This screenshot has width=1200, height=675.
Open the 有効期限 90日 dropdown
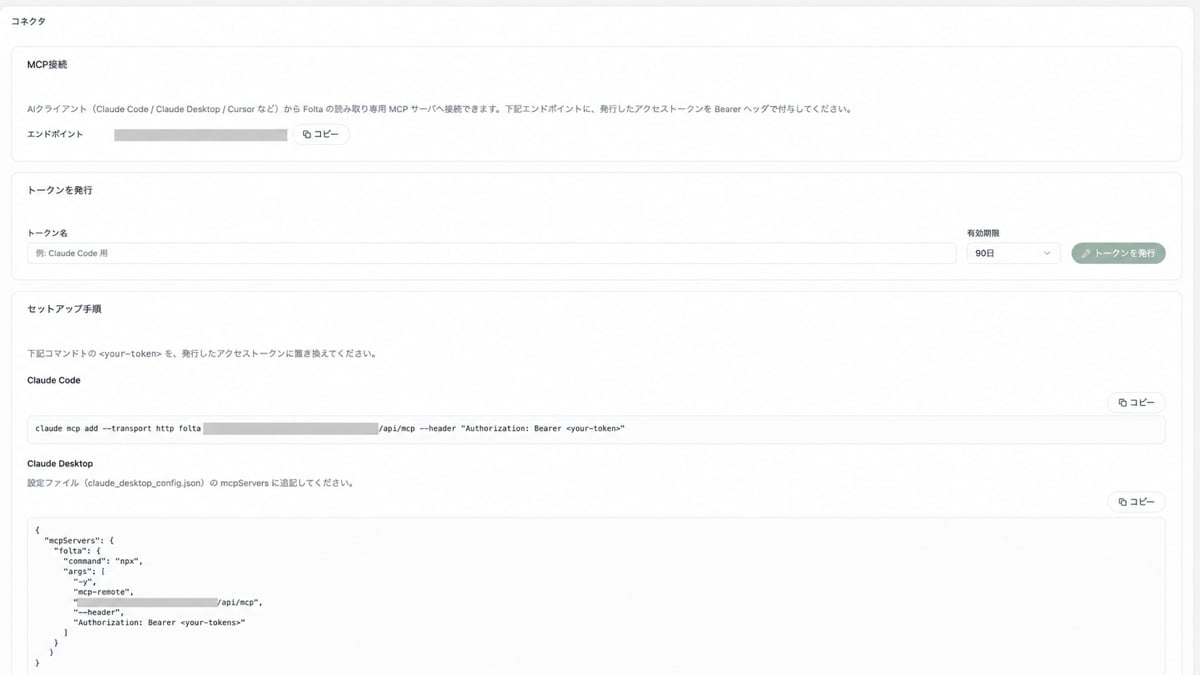1014,253
